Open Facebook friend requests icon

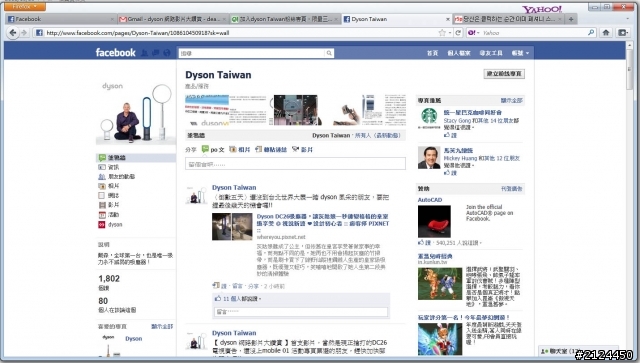[144, 53]
